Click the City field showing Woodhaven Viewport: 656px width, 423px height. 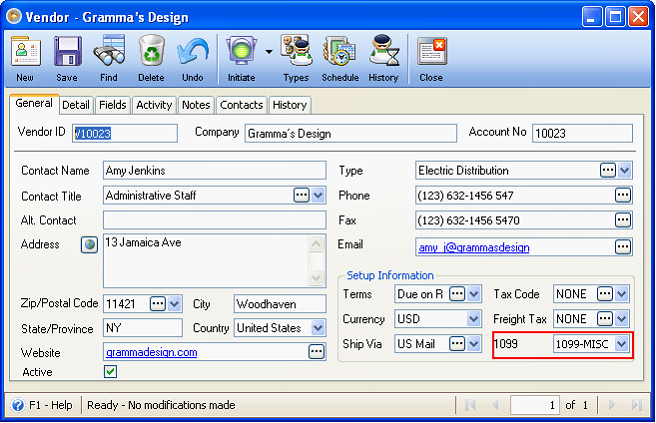tap(280, 304)
